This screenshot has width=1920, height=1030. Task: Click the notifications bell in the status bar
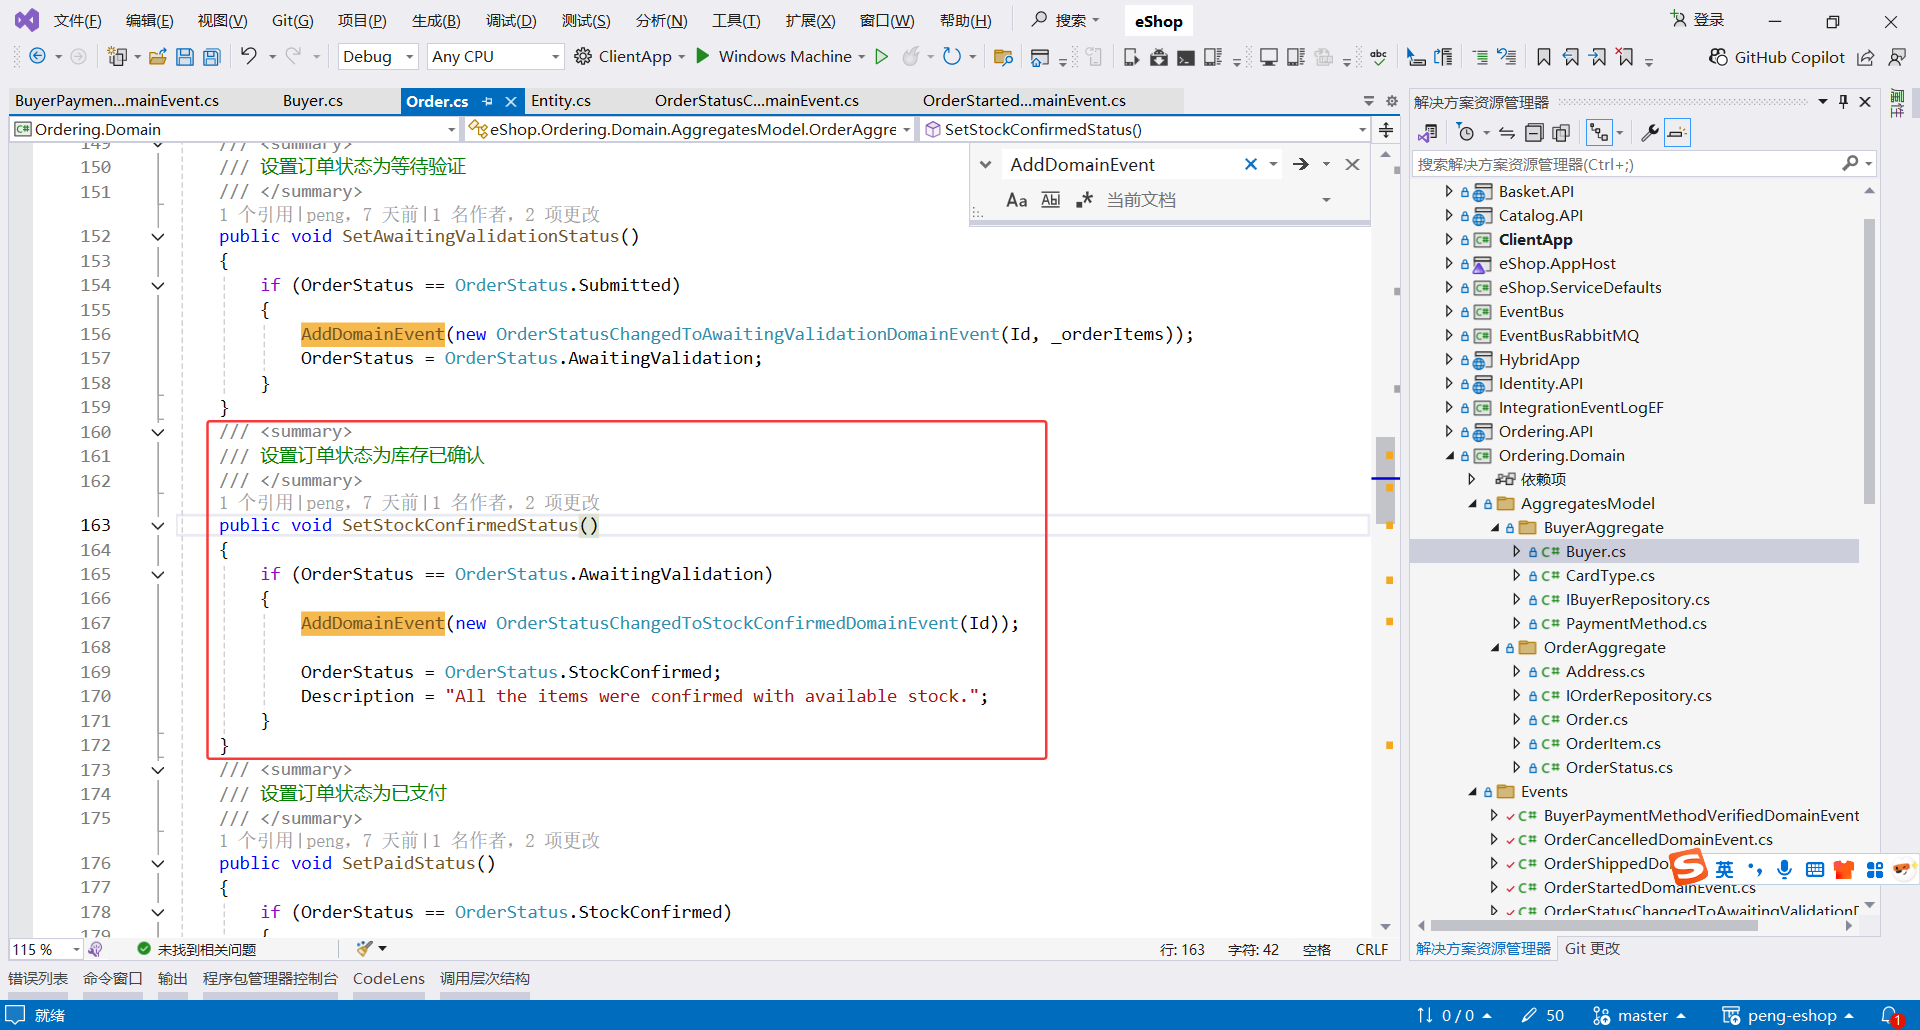point(1891,1015)
